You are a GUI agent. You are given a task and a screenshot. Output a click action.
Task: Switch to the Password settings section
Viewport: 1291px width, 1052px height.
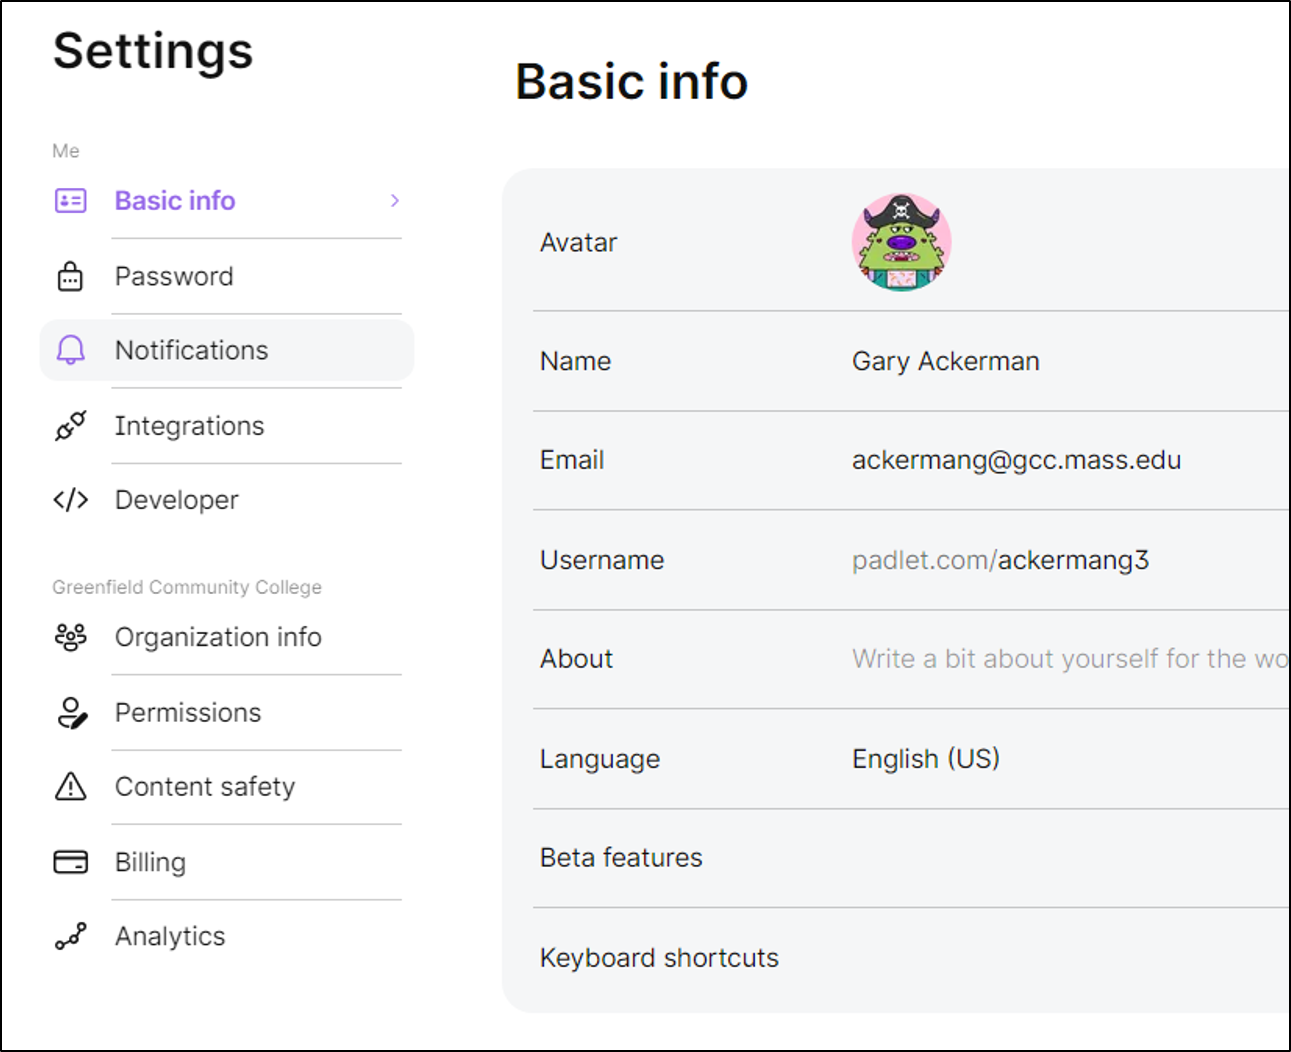pos(174,276)
